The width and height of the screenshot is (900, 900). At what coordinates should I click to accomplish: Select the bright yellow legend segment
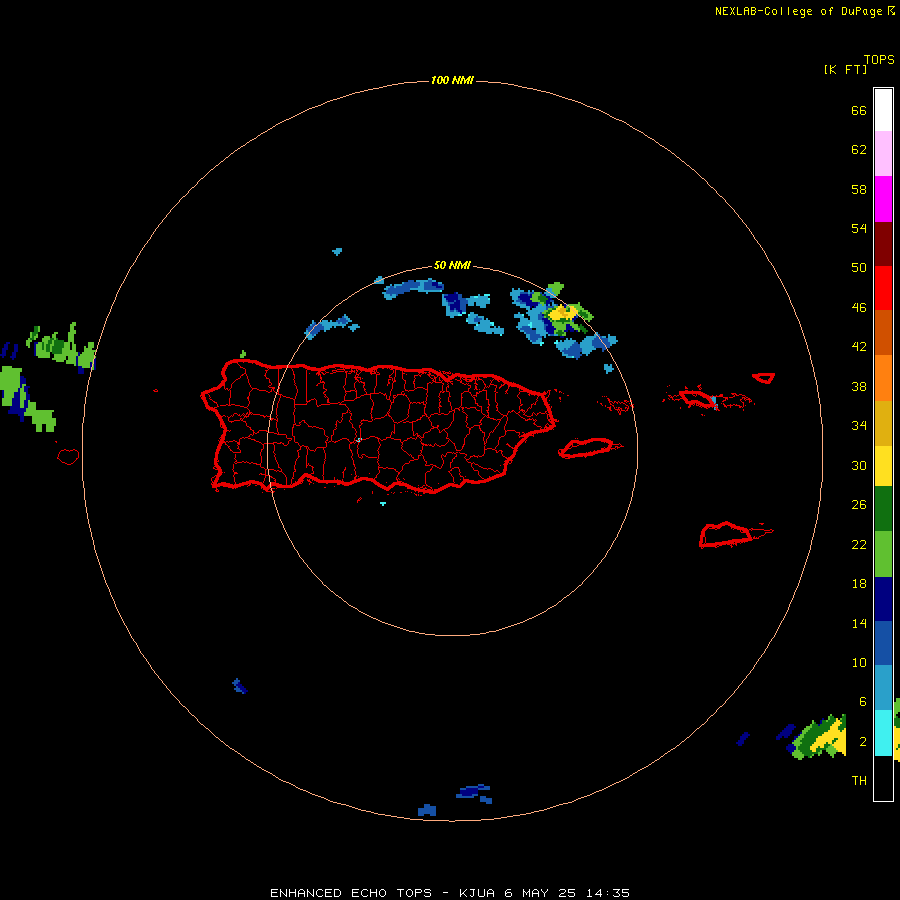point(883,466)
